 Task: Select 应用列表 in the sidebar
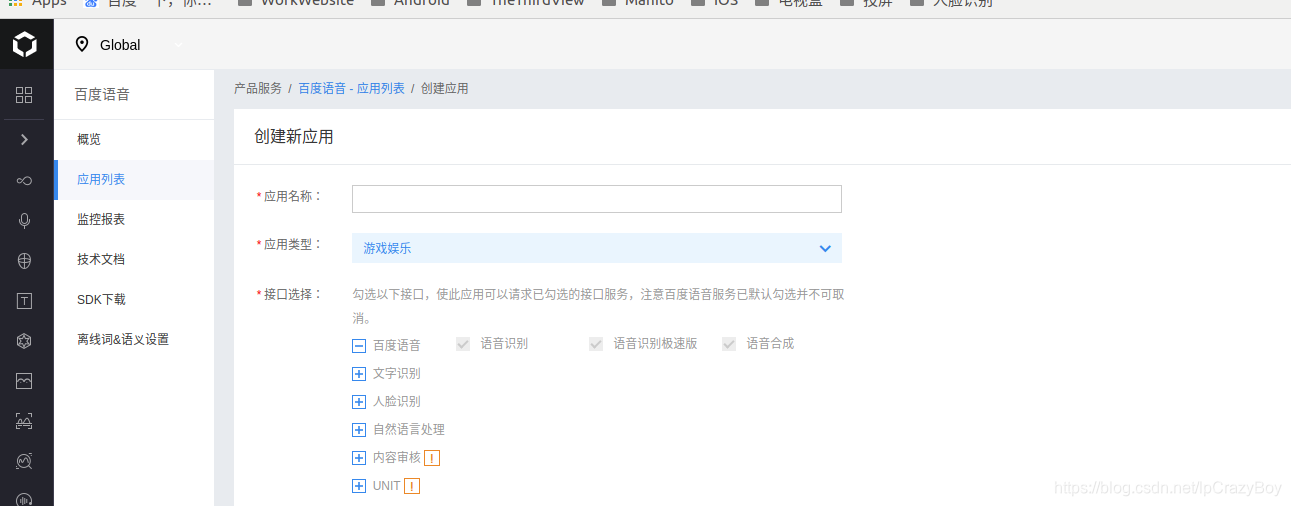point(134,179)
